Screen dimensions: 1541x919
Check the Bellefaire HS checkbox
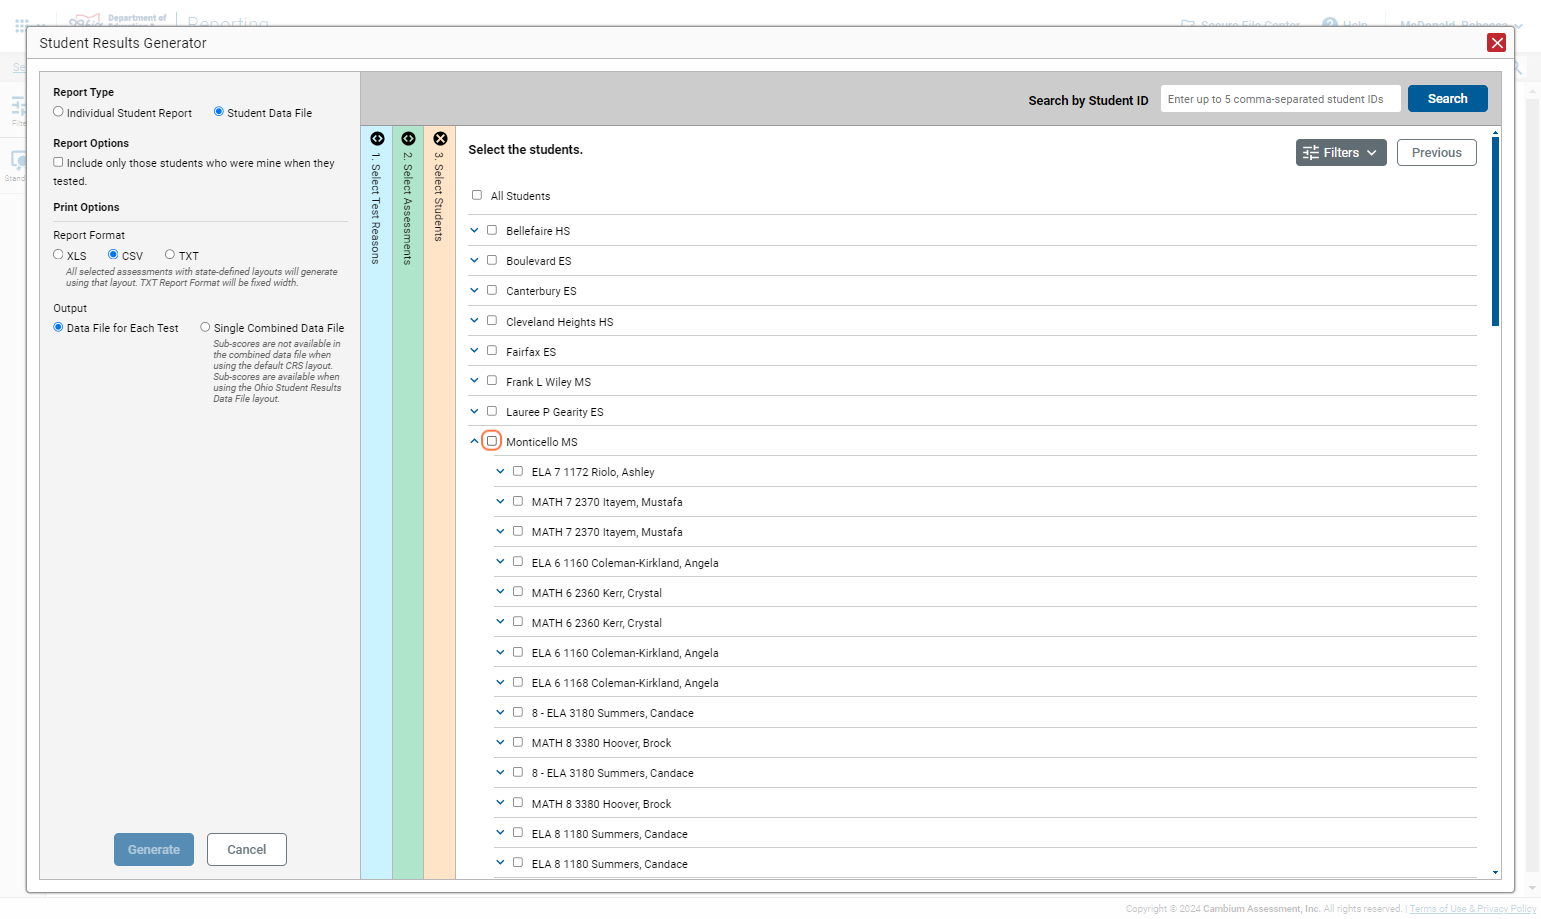492,230
